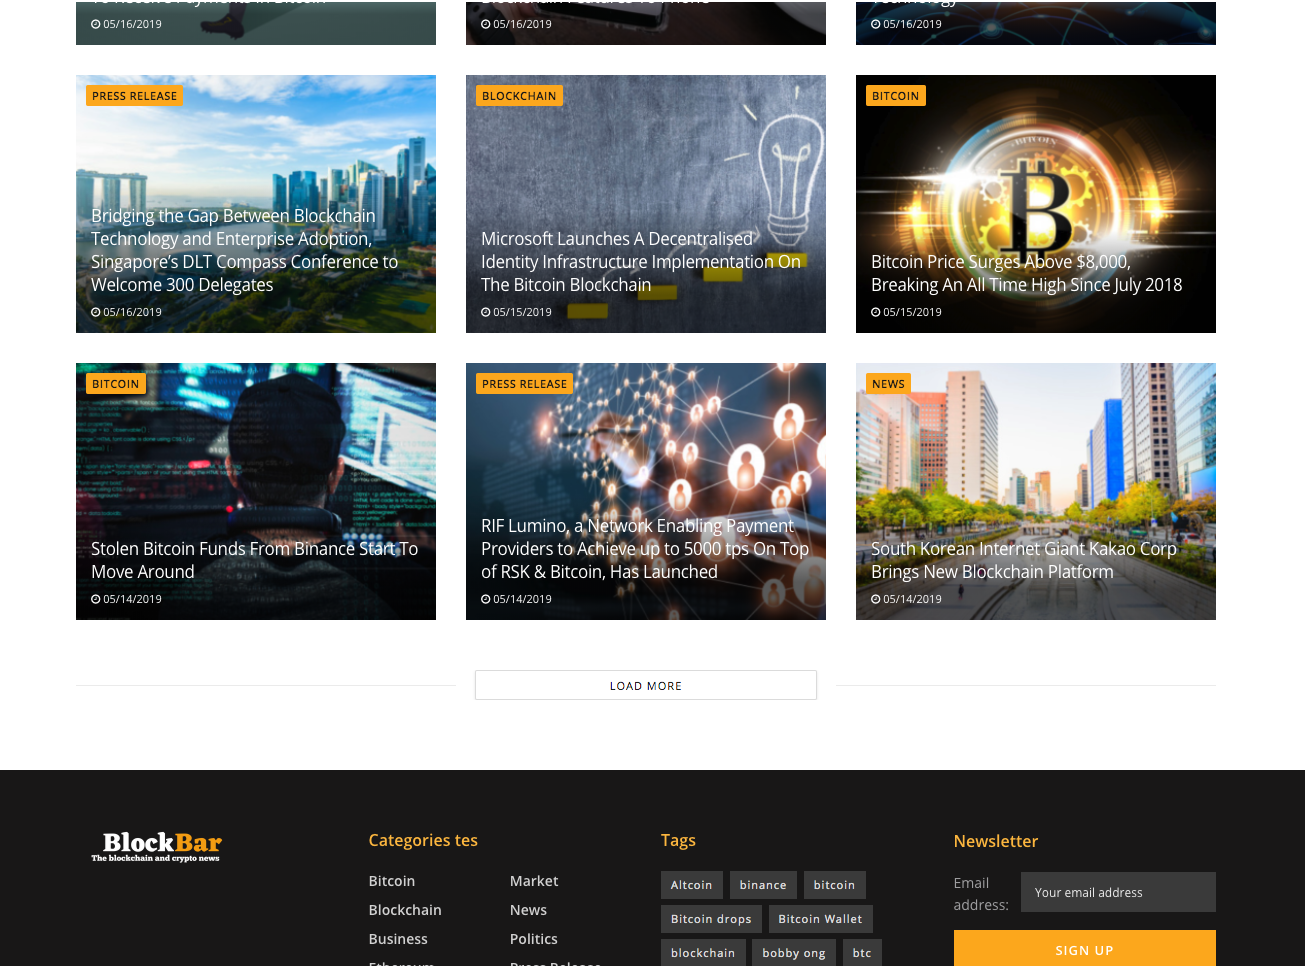The image size is (1305, 966).
Task: Select the Business category in the footer list
Action: (x=398, y=939)
